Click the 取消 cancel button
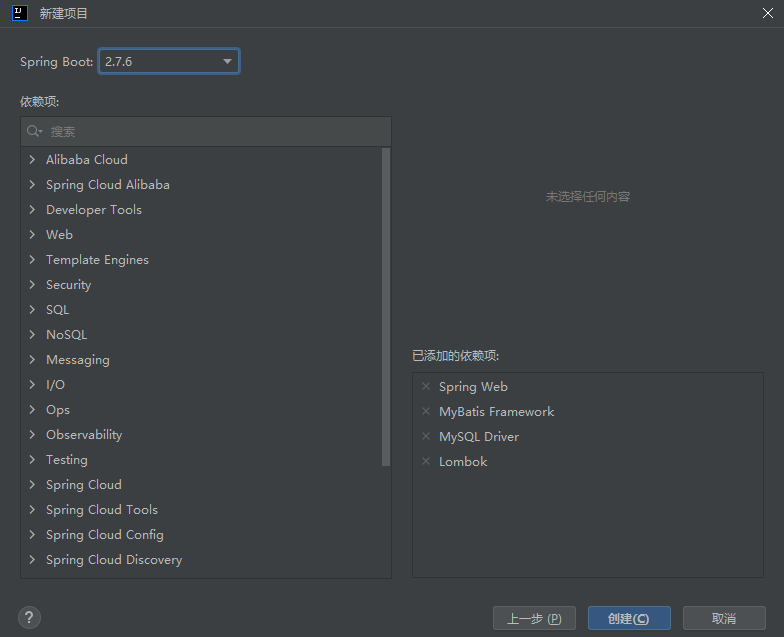Screen dimensions: 784x637 pos(724,618)
